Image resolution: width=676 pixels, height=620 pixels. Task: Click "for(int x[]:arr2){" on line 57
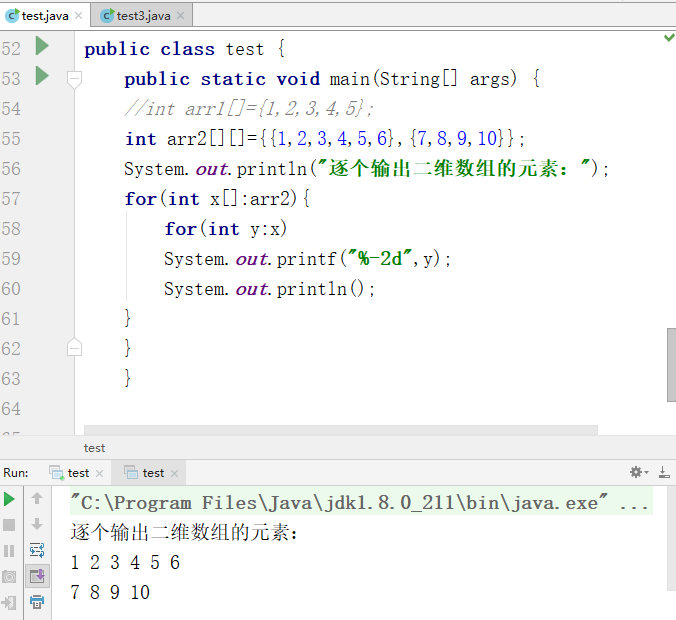click(217, 199)
